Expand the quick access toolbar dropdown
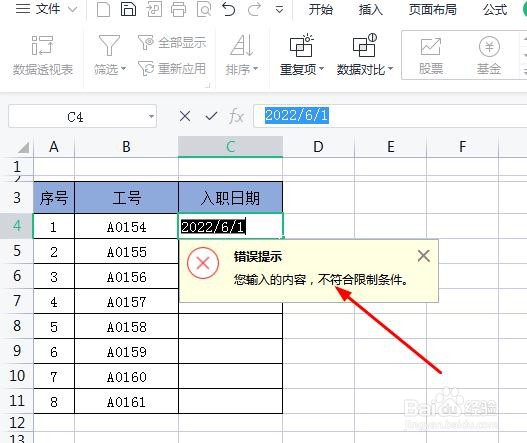 (x=279, y=10)
